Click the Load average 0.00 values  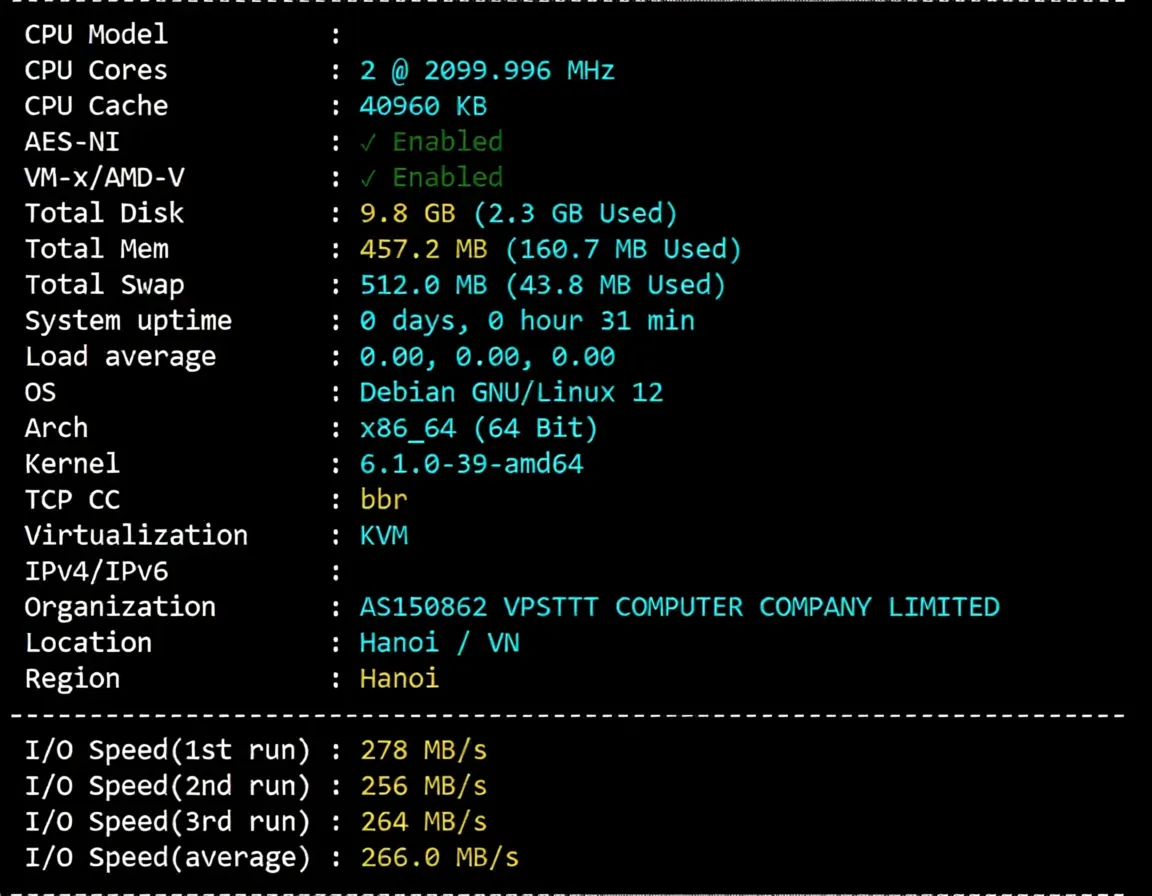[x=486, y=357]
